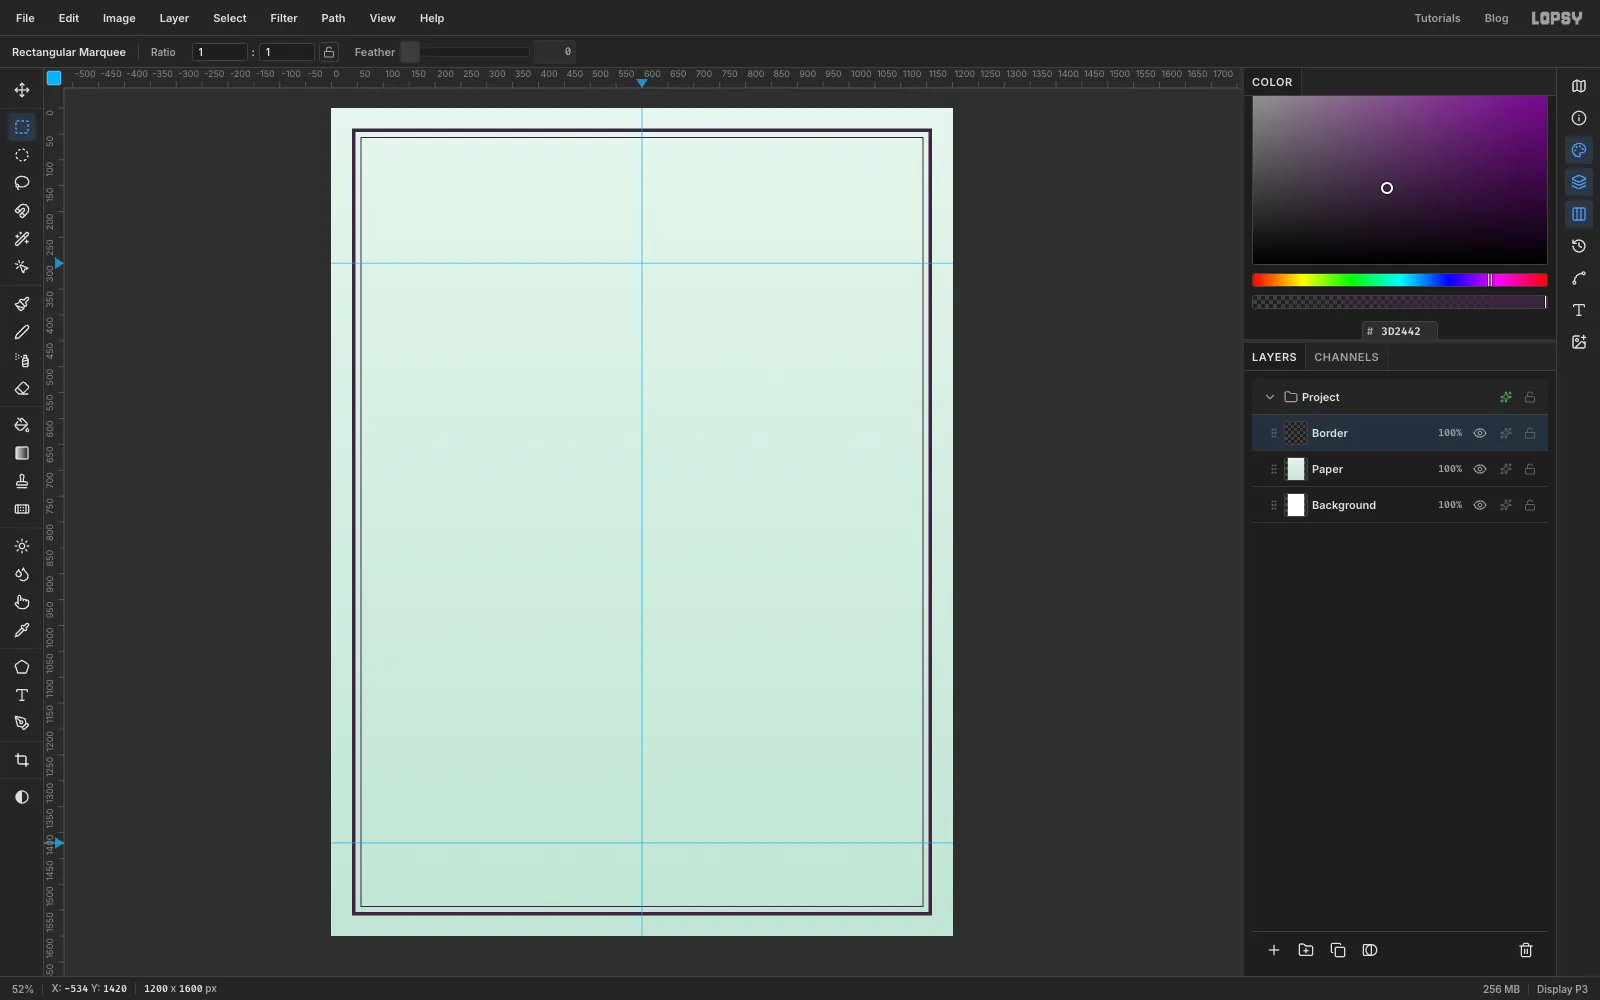Delete layer with trash icon
The height and width of the screenshot is (1000, 1600).
[x=1526, y=950]
